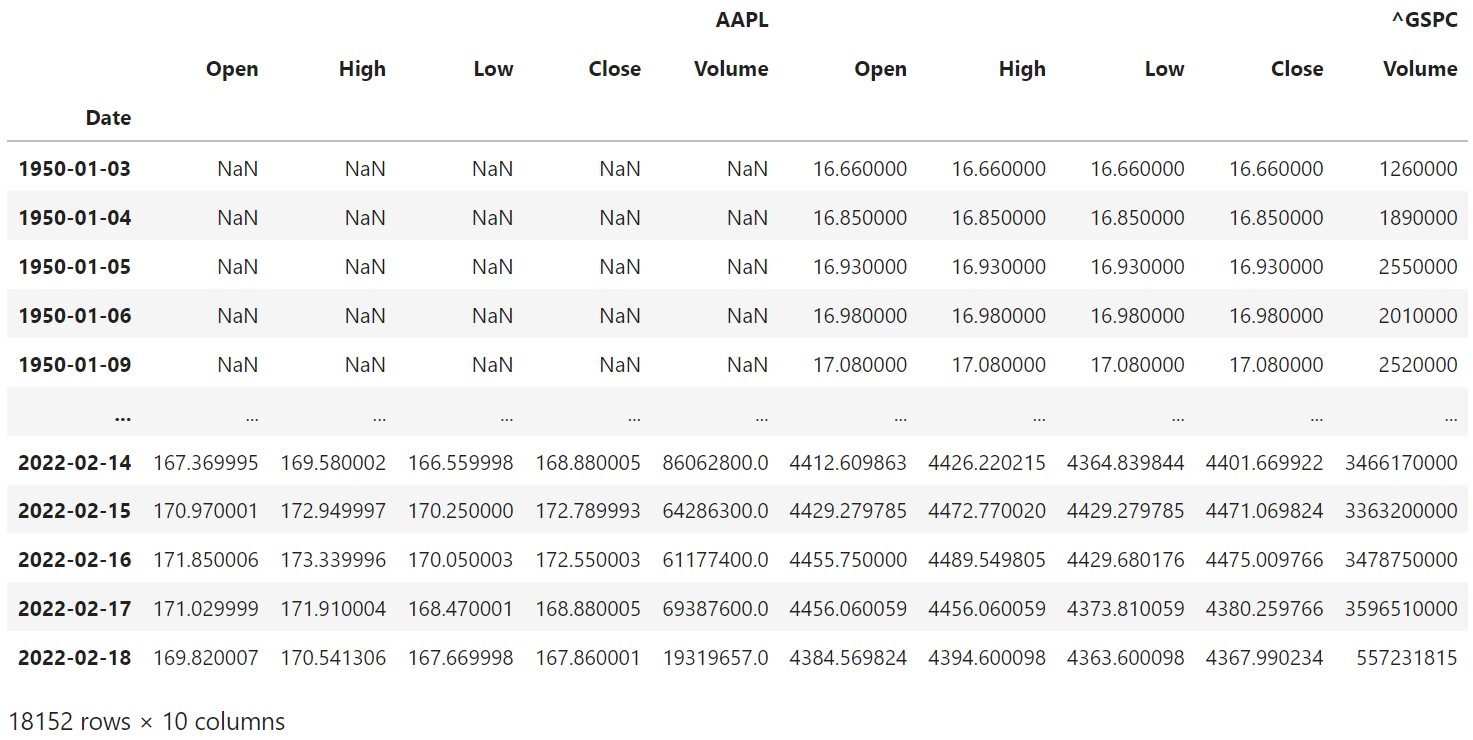The width and height of the screenshot is (1473, 740).
Task: Click the cell value 4367.990234
Action: point(1265,658)
